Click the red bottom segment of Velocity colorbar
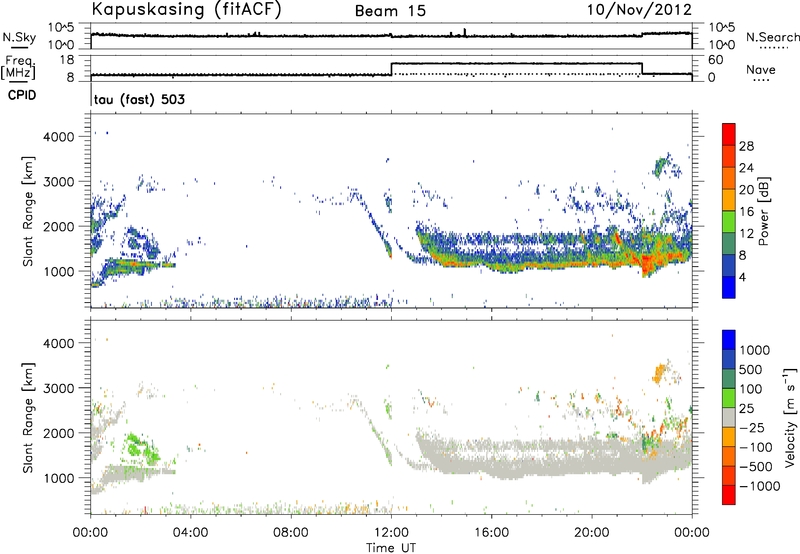Screen dimensions: 800x554 coord(729,495)
